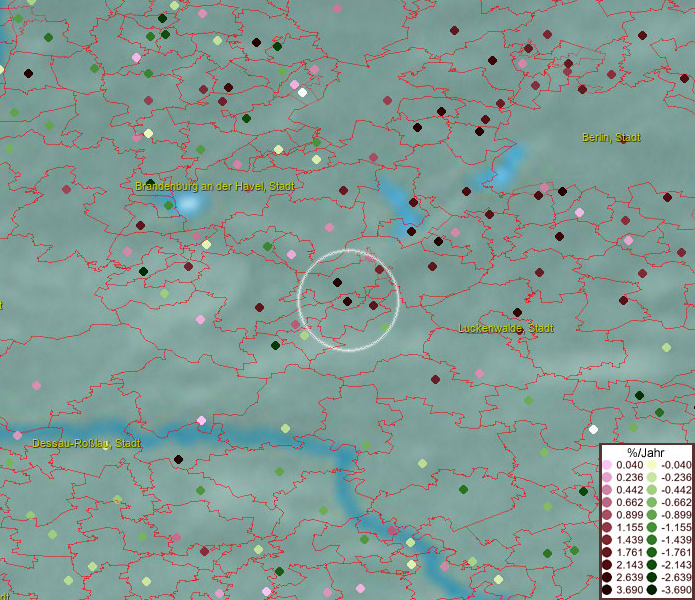The image size is (695, 600).
Task: Pick the -3.690 darkest green legend swatch
Action: click(x=652, y=590)
